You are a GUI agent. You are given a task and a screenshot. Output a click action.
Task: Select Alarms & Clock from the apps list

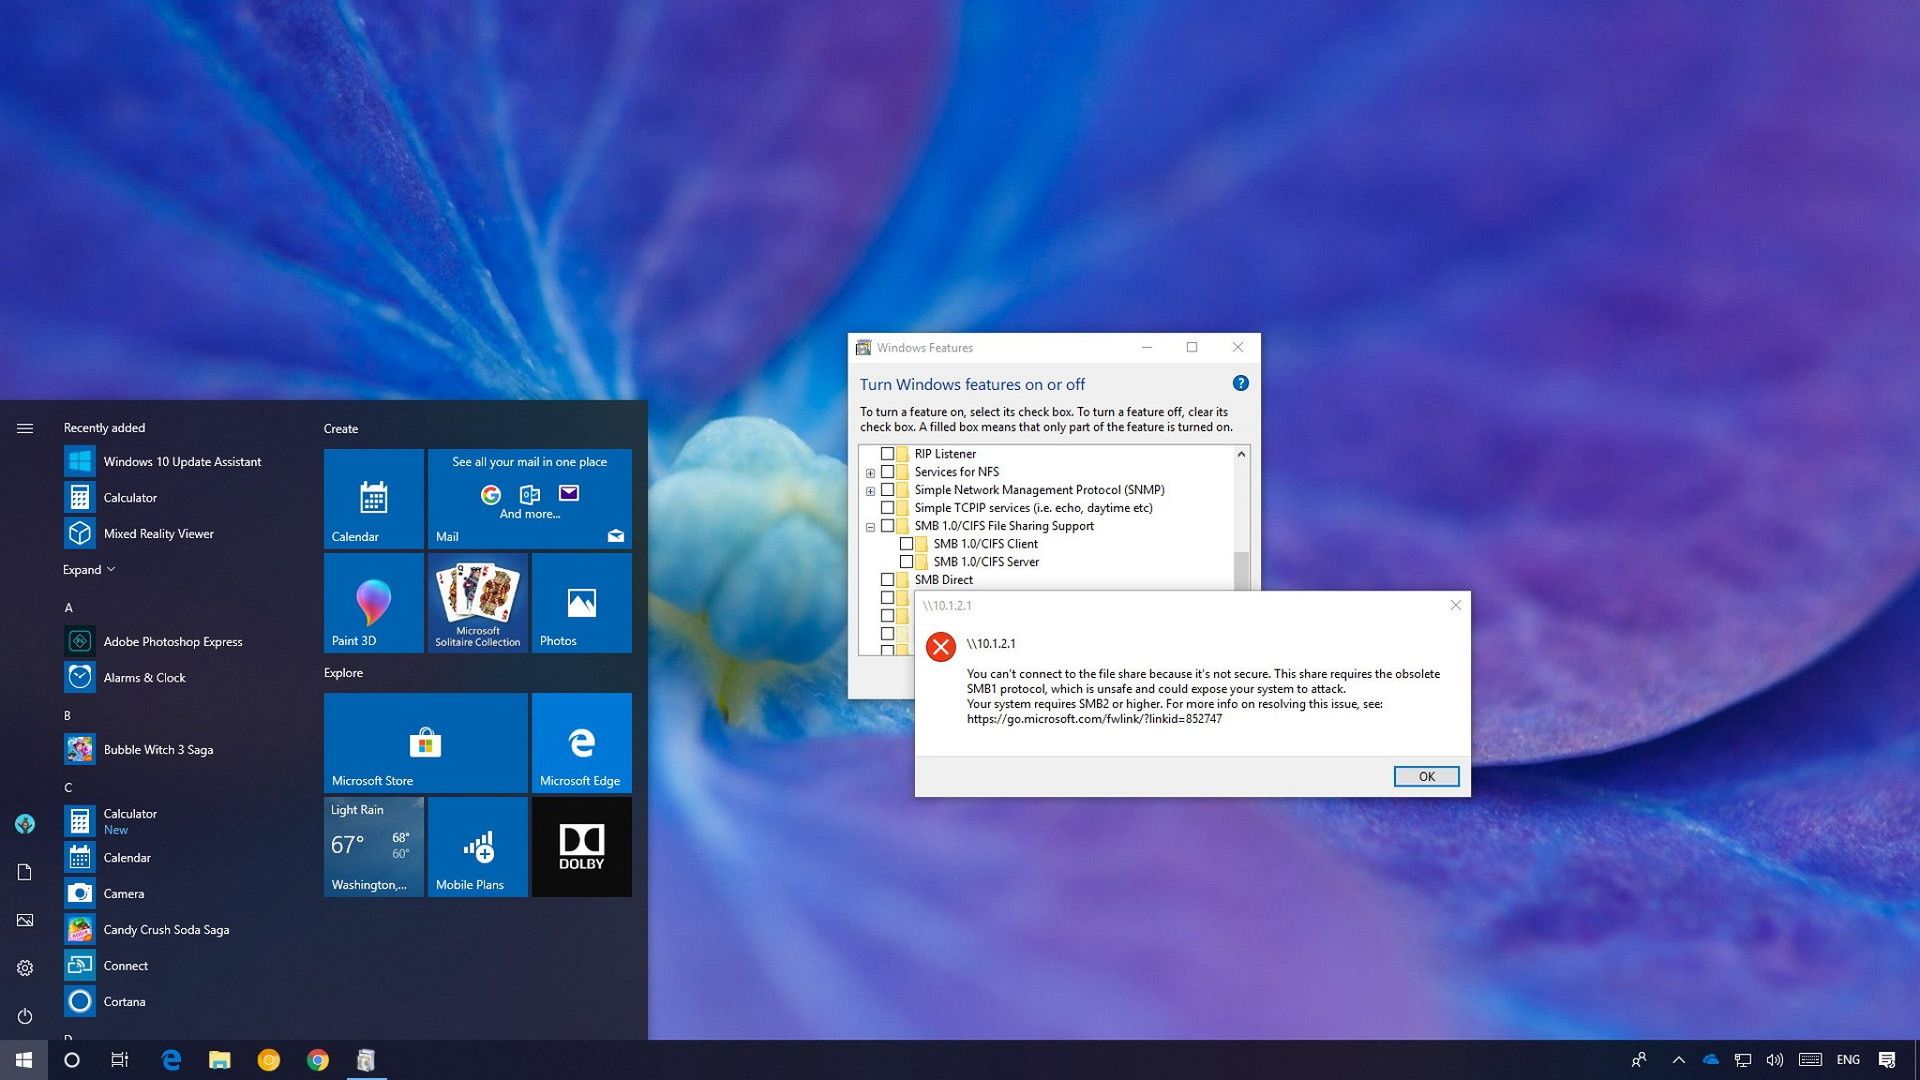click(x=144, y=677)
